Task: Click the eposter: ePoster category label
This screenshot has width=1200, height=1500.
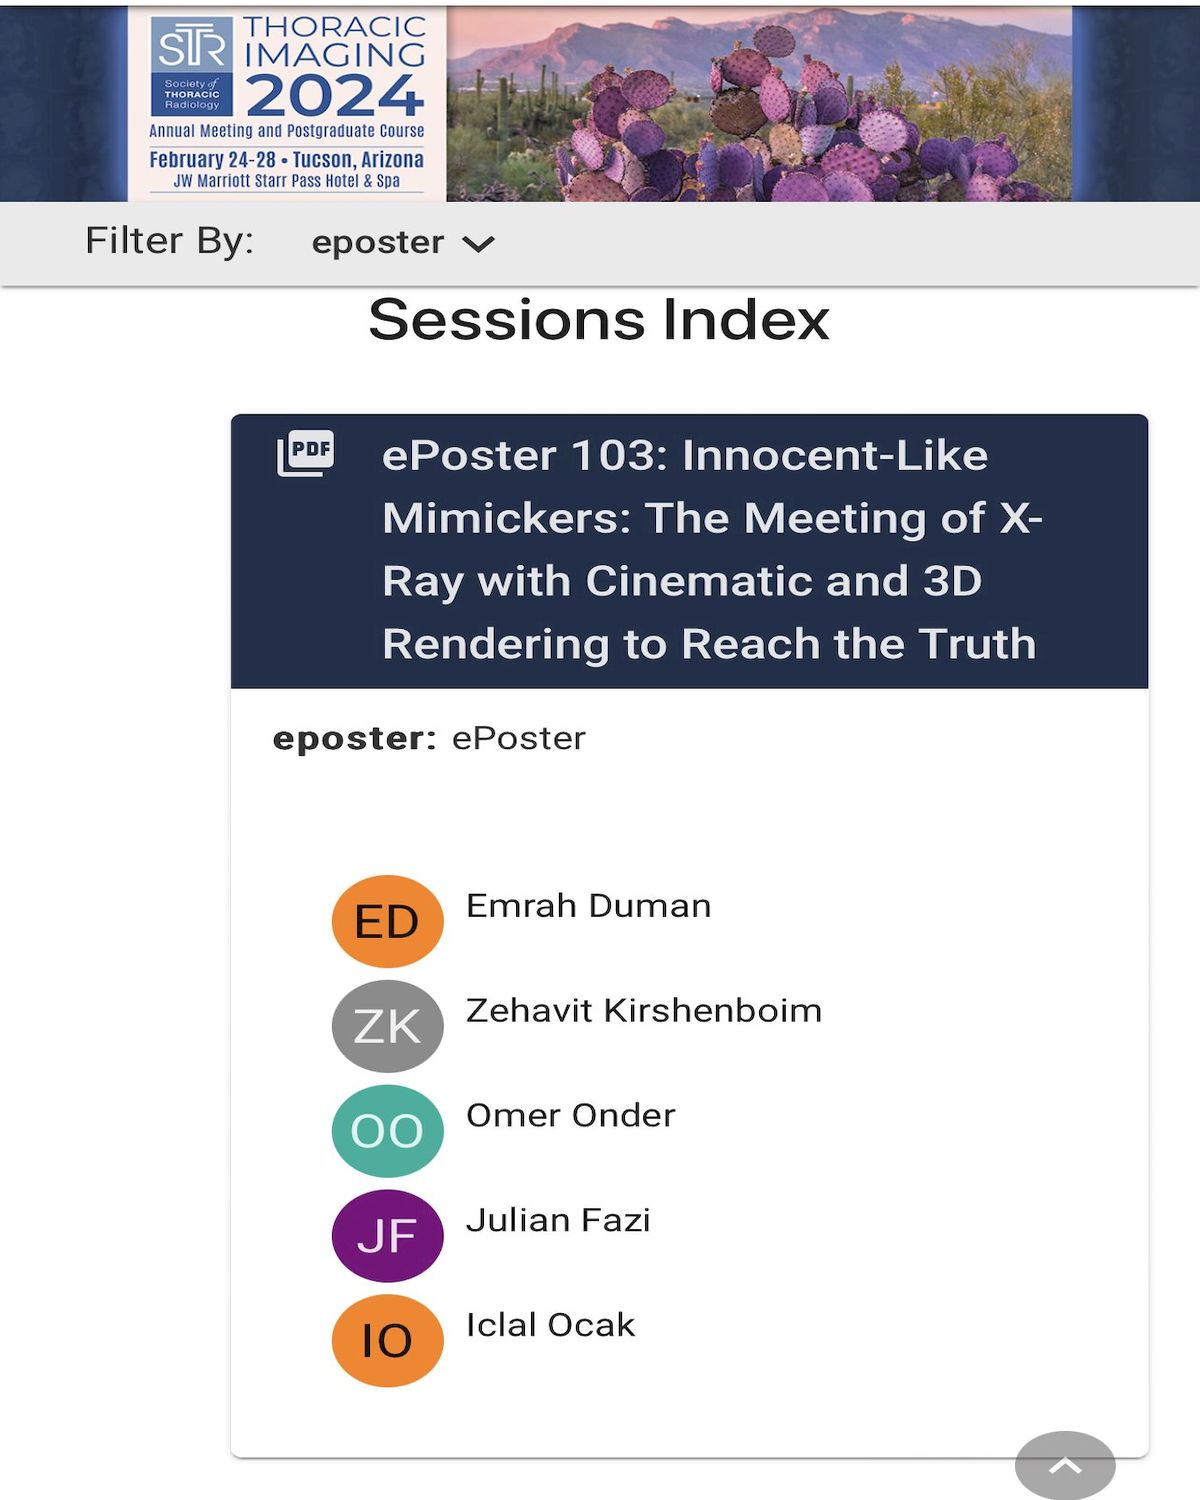Action: click(x=429, y=738)
